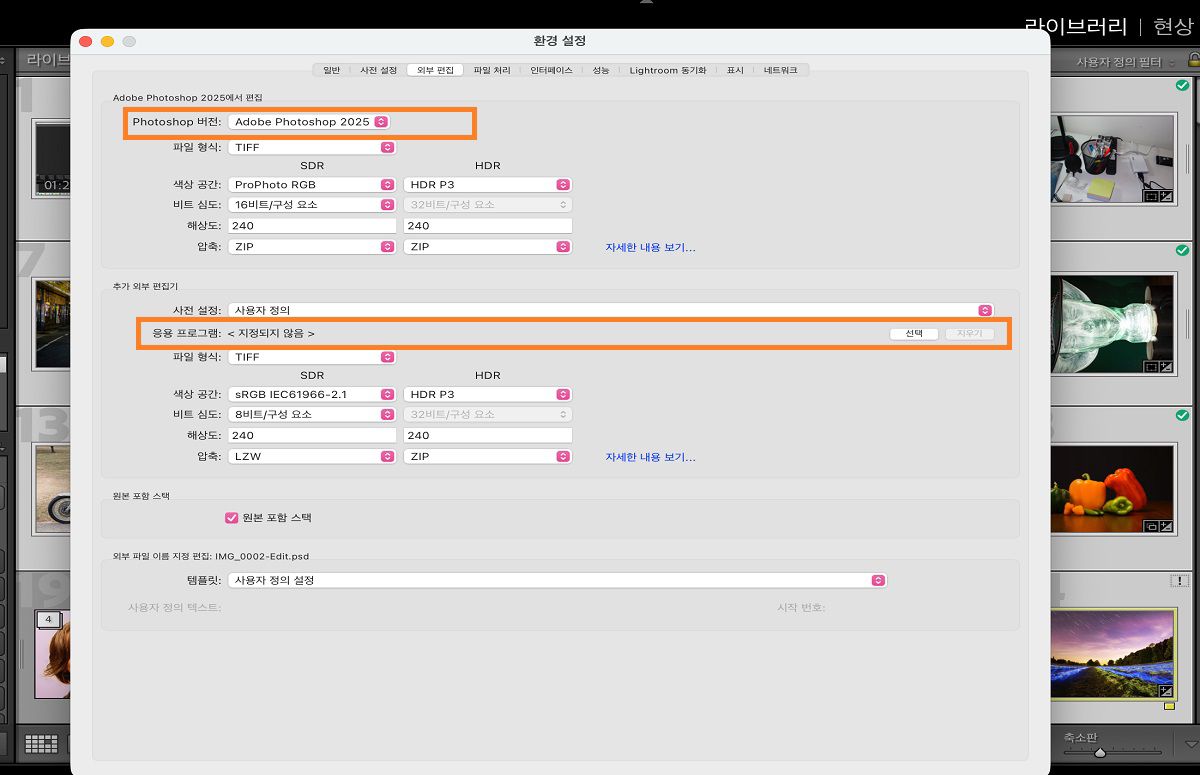
Task: Click the 선택 button for 응용 프로그램
Action: tap(914, 334)
